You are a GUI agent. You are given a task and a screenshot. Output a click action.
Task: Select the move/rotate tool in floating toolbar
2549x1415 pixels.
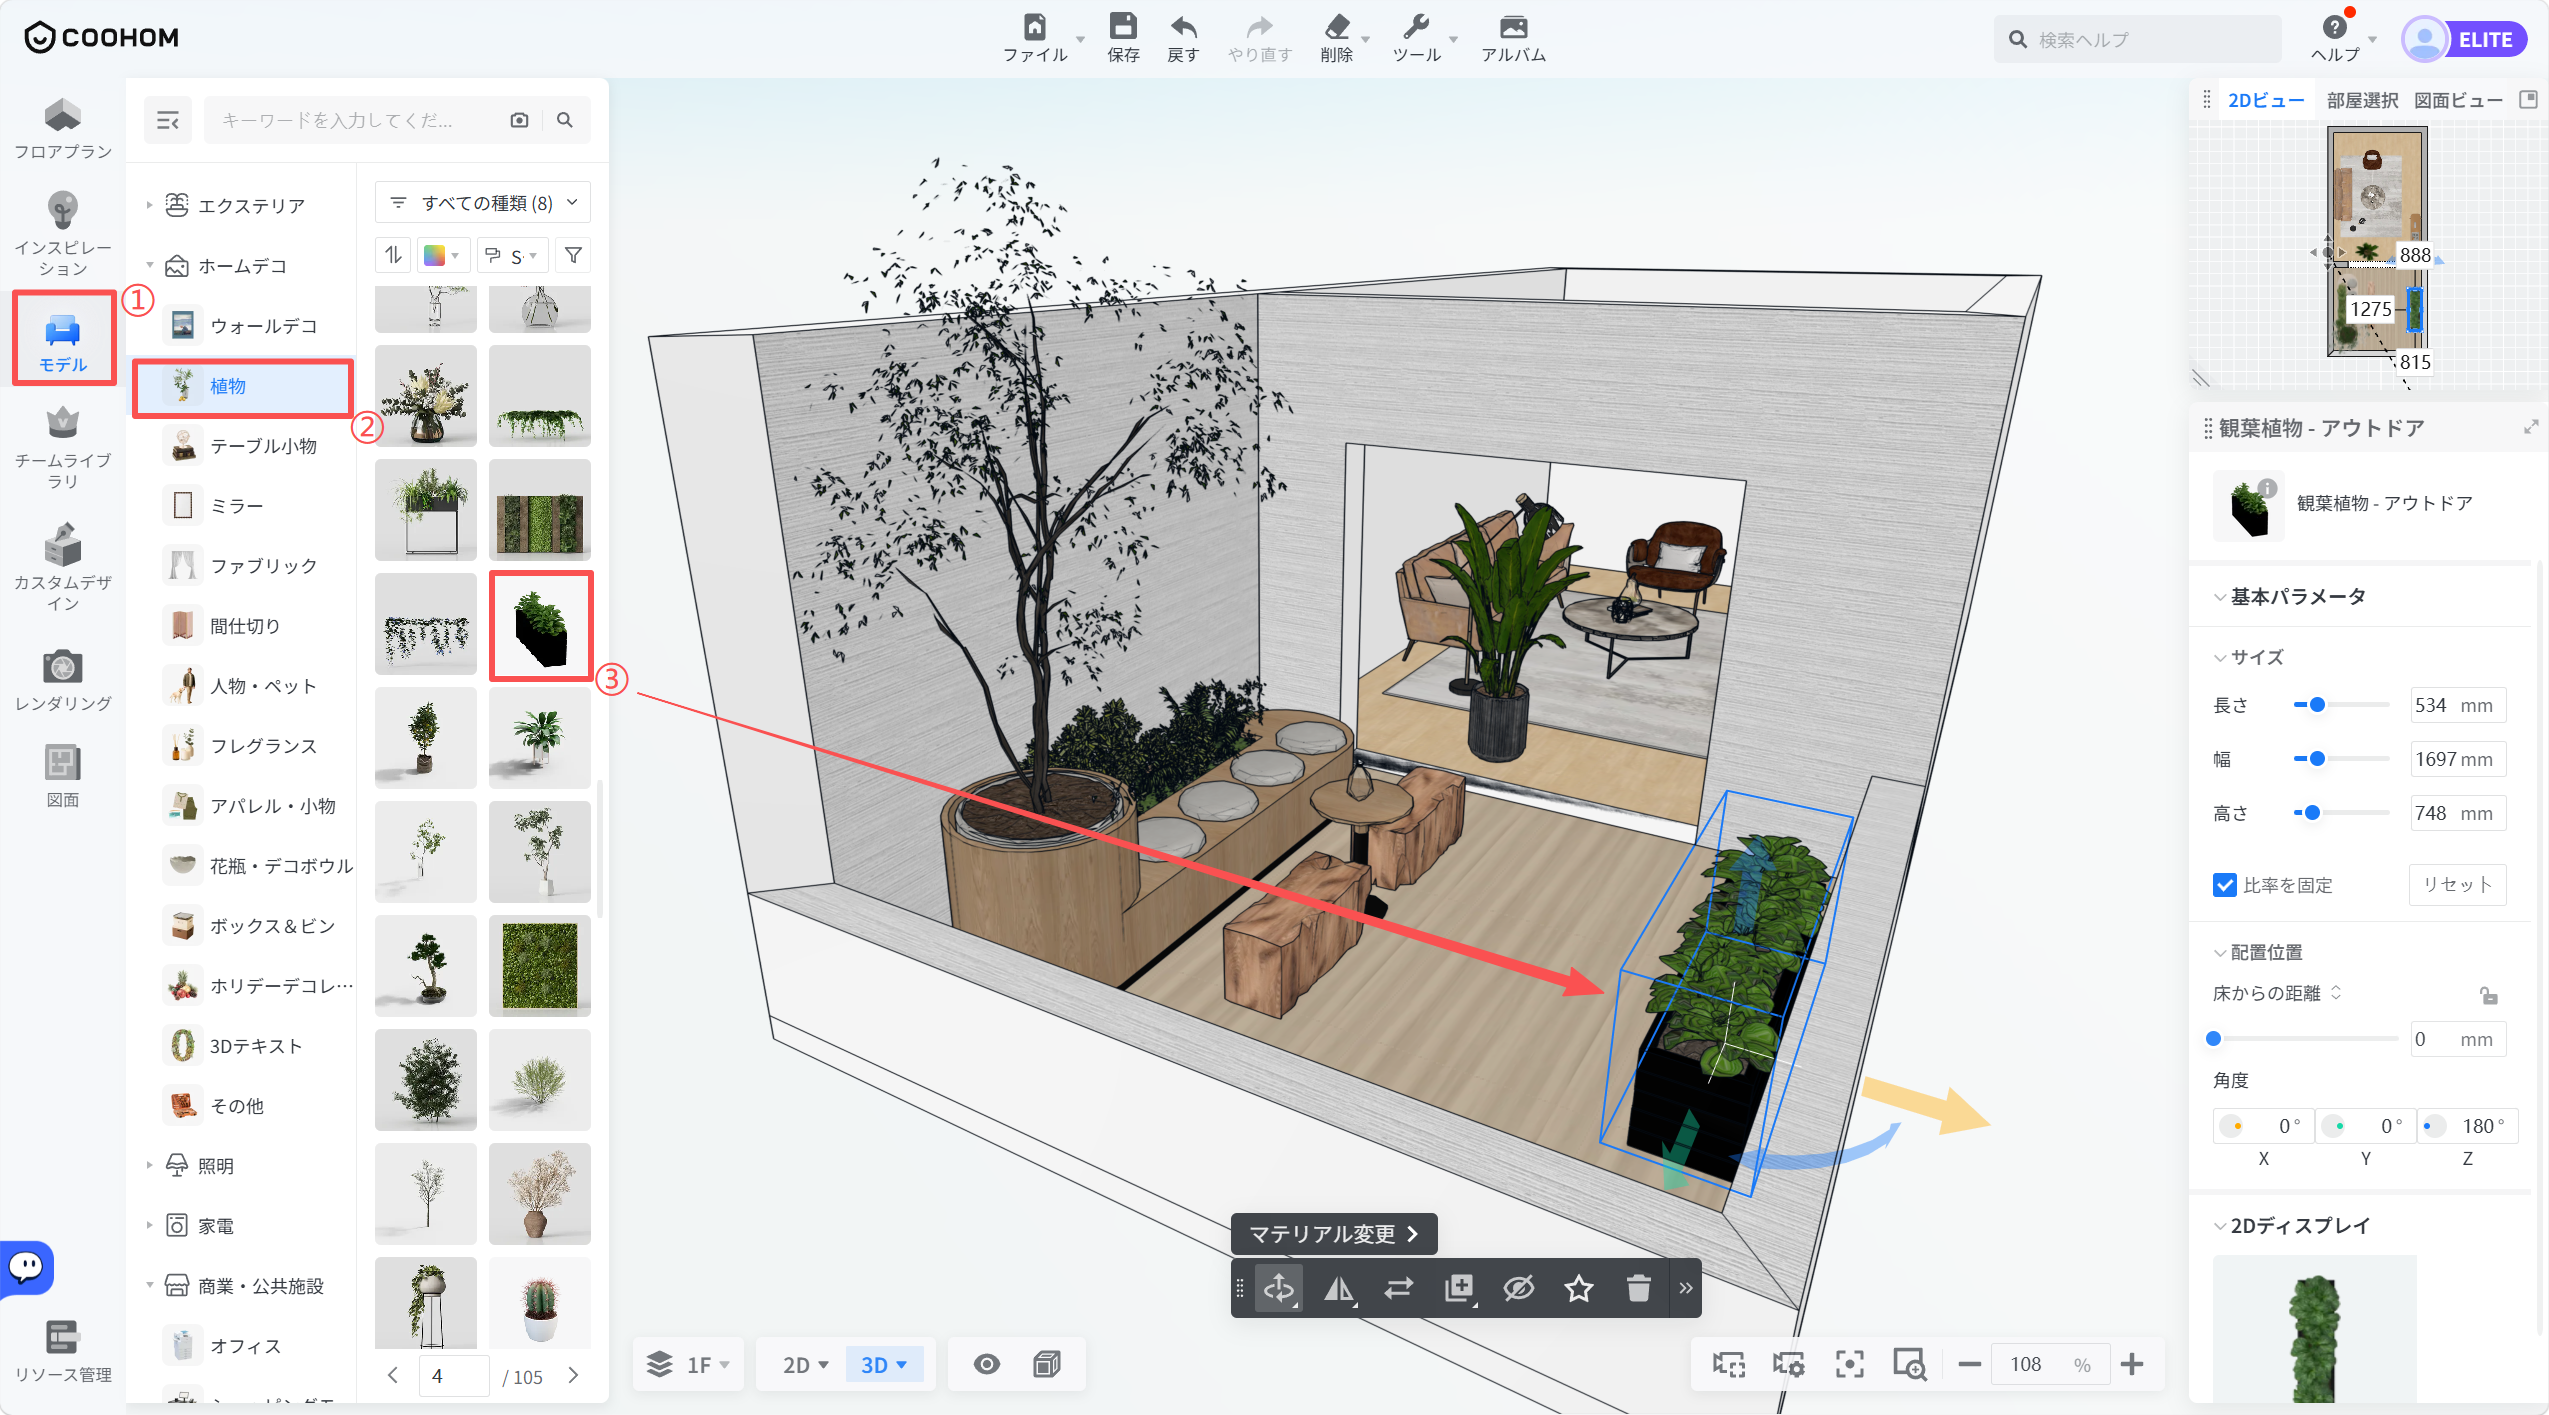1279,1288
